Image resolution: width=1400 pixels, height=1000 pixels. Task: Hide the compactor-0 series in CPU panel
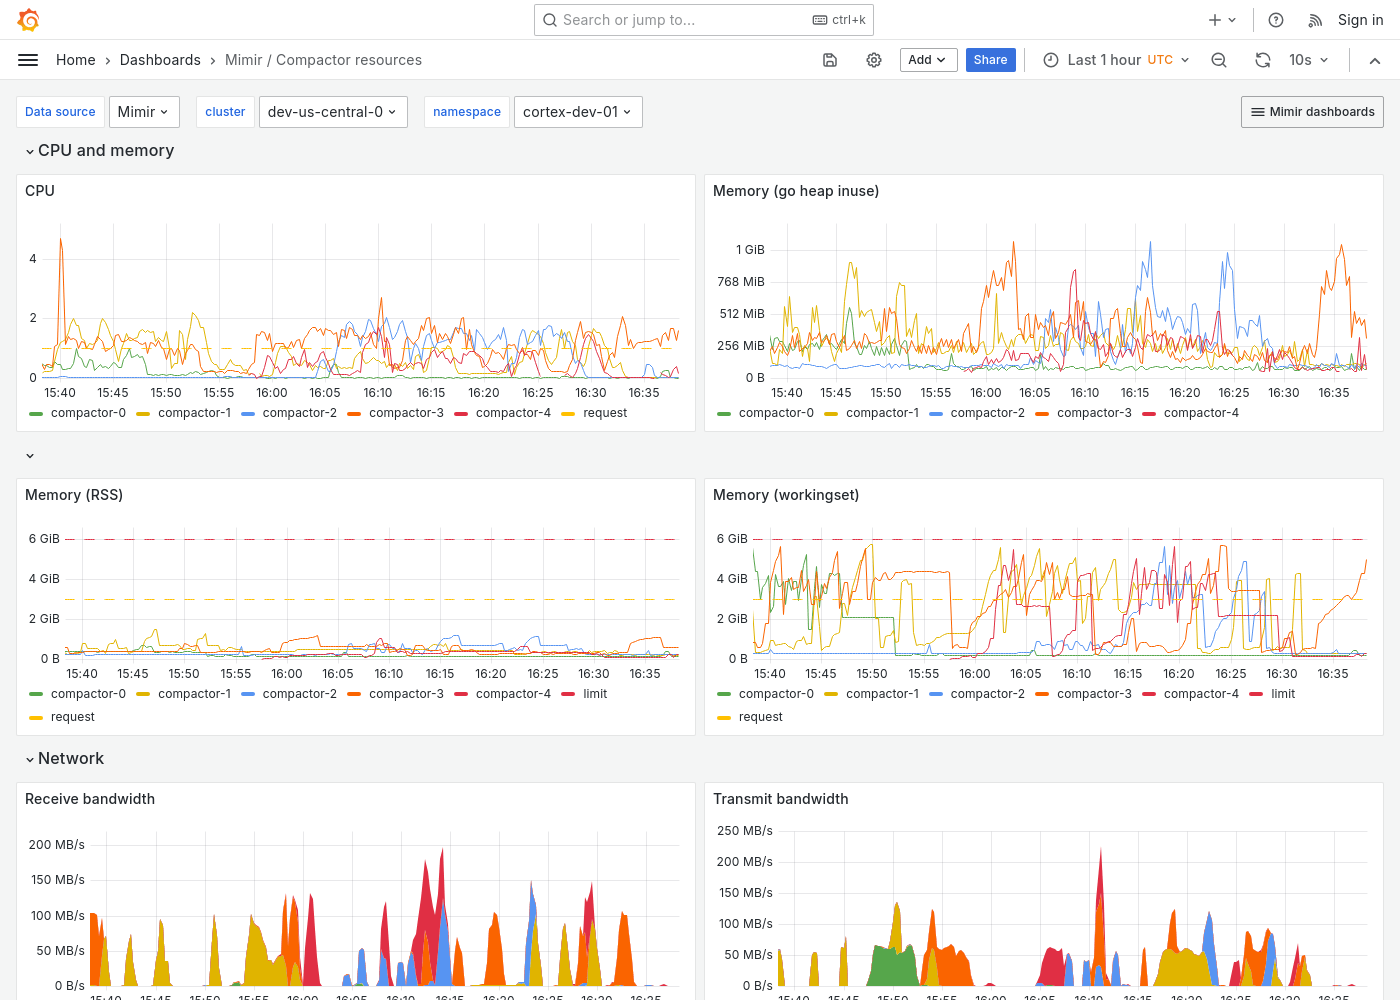coord(88,412)
